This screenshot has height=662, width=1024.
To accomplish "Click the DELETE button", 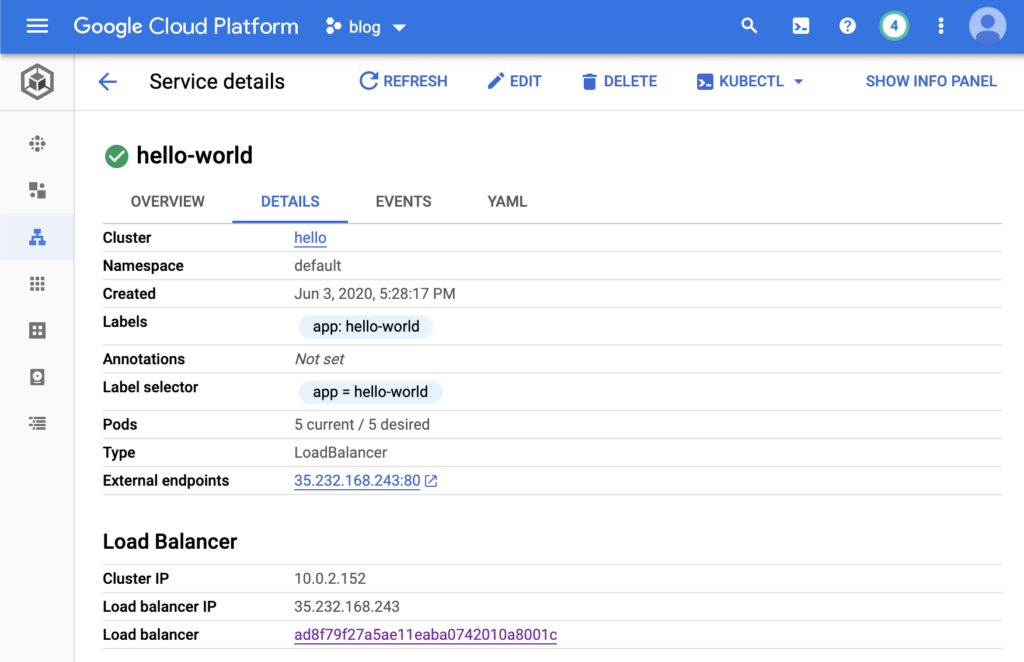I will [619, 82].
